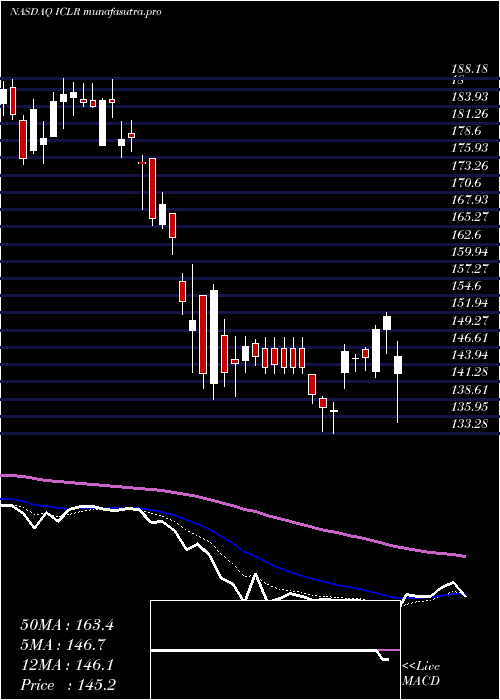This screenshot has width=500, height=700.
Task: Click the MACD histogram box
Action: pos(275,650)
